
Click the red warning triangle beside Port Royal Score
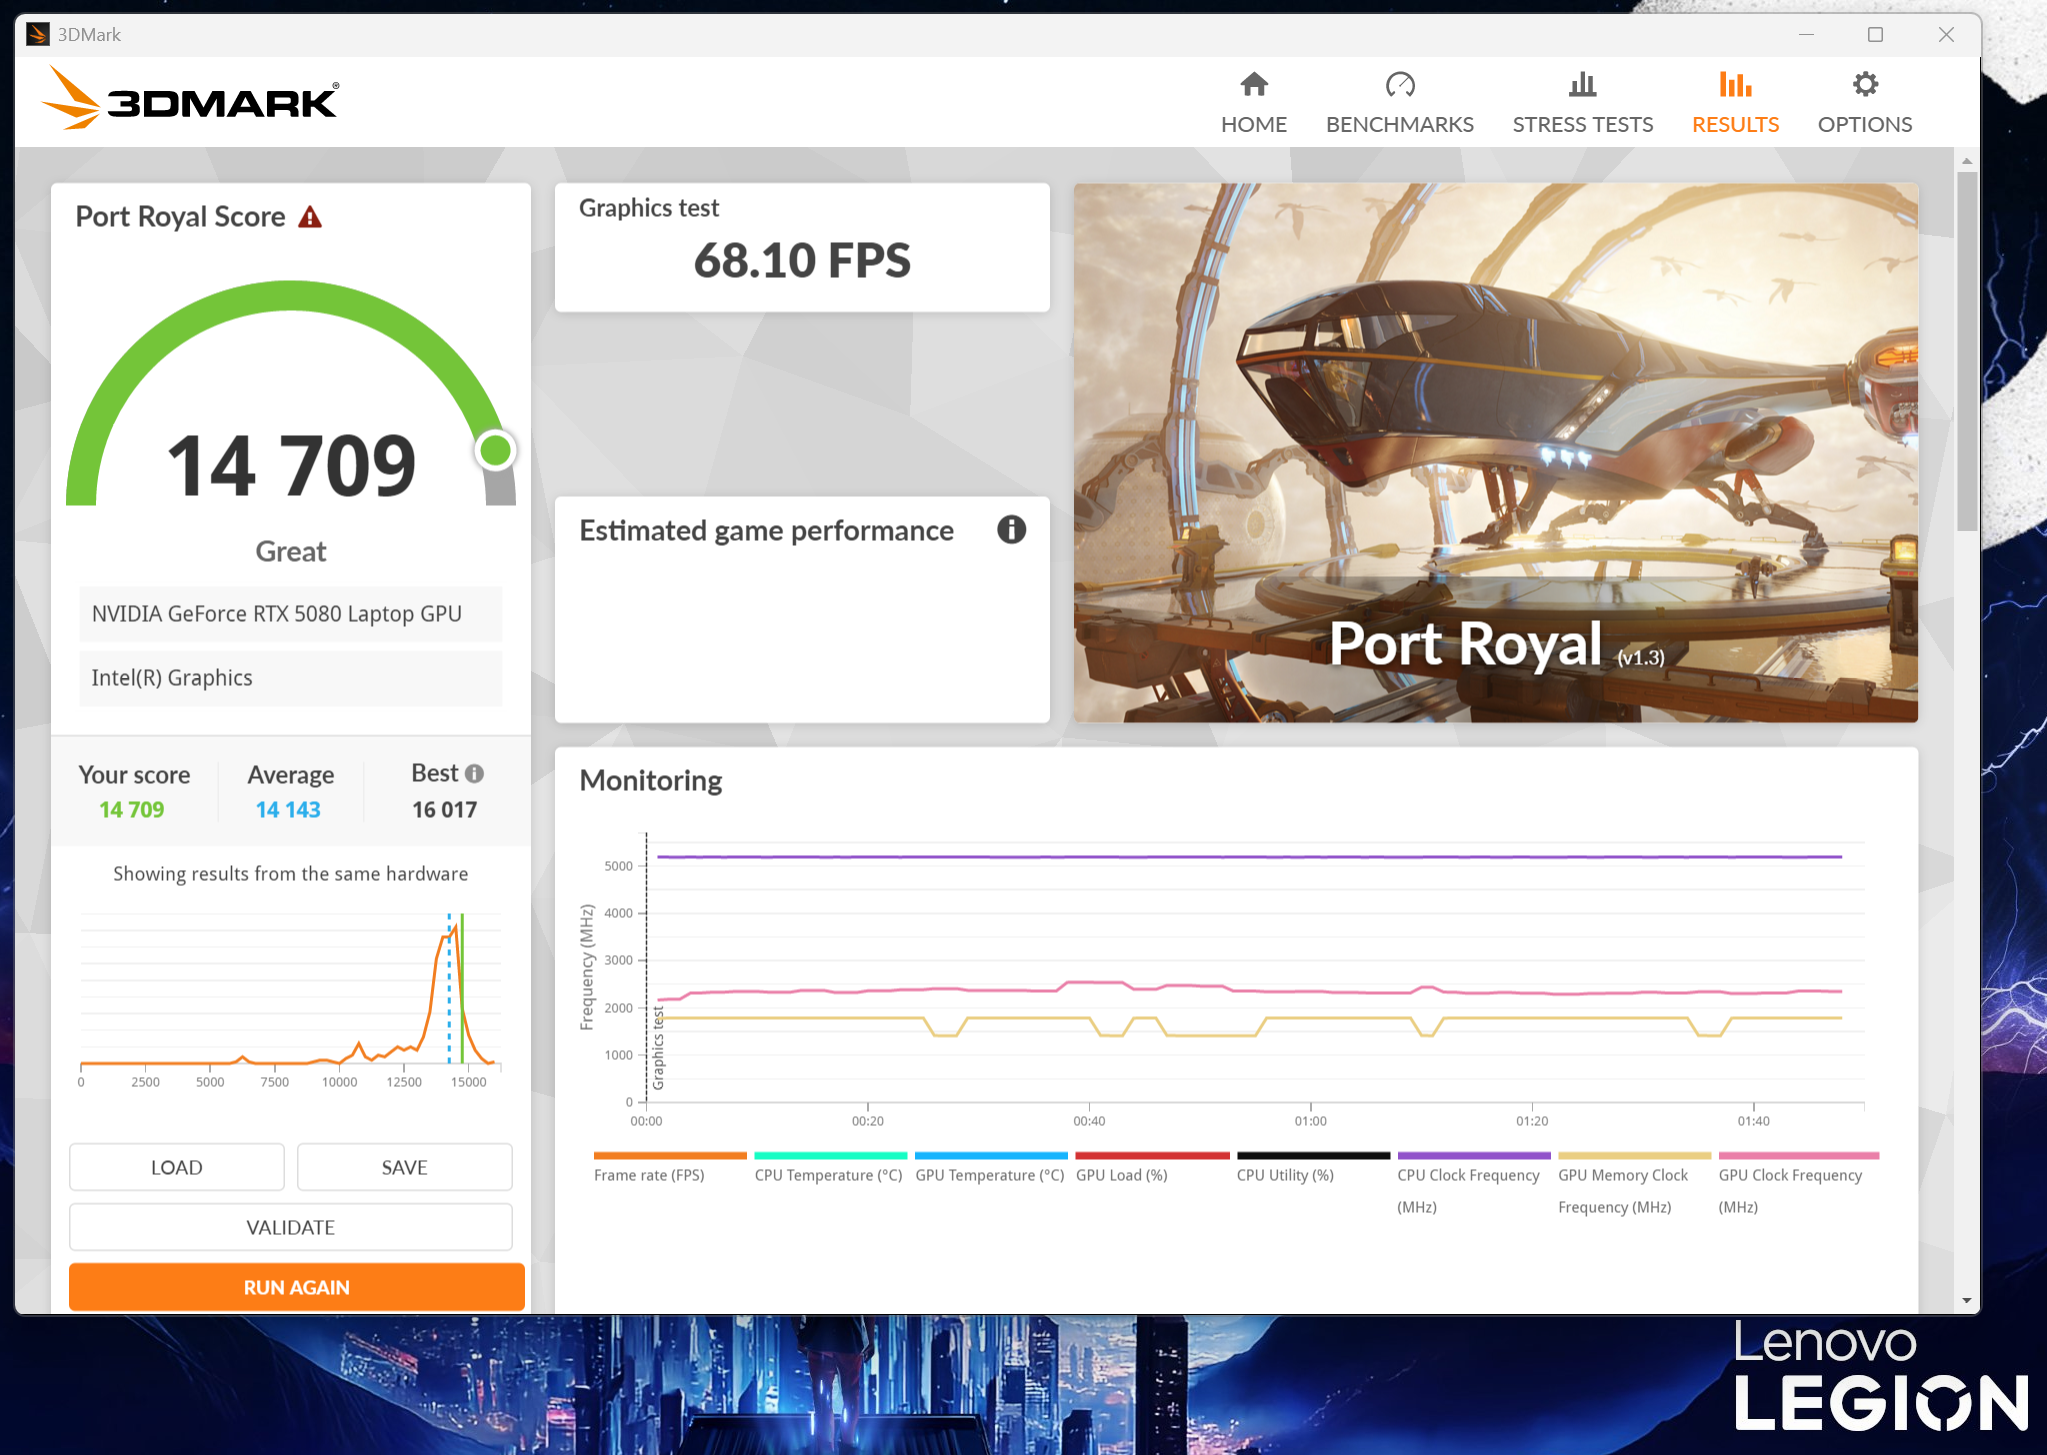click(310, 217)
